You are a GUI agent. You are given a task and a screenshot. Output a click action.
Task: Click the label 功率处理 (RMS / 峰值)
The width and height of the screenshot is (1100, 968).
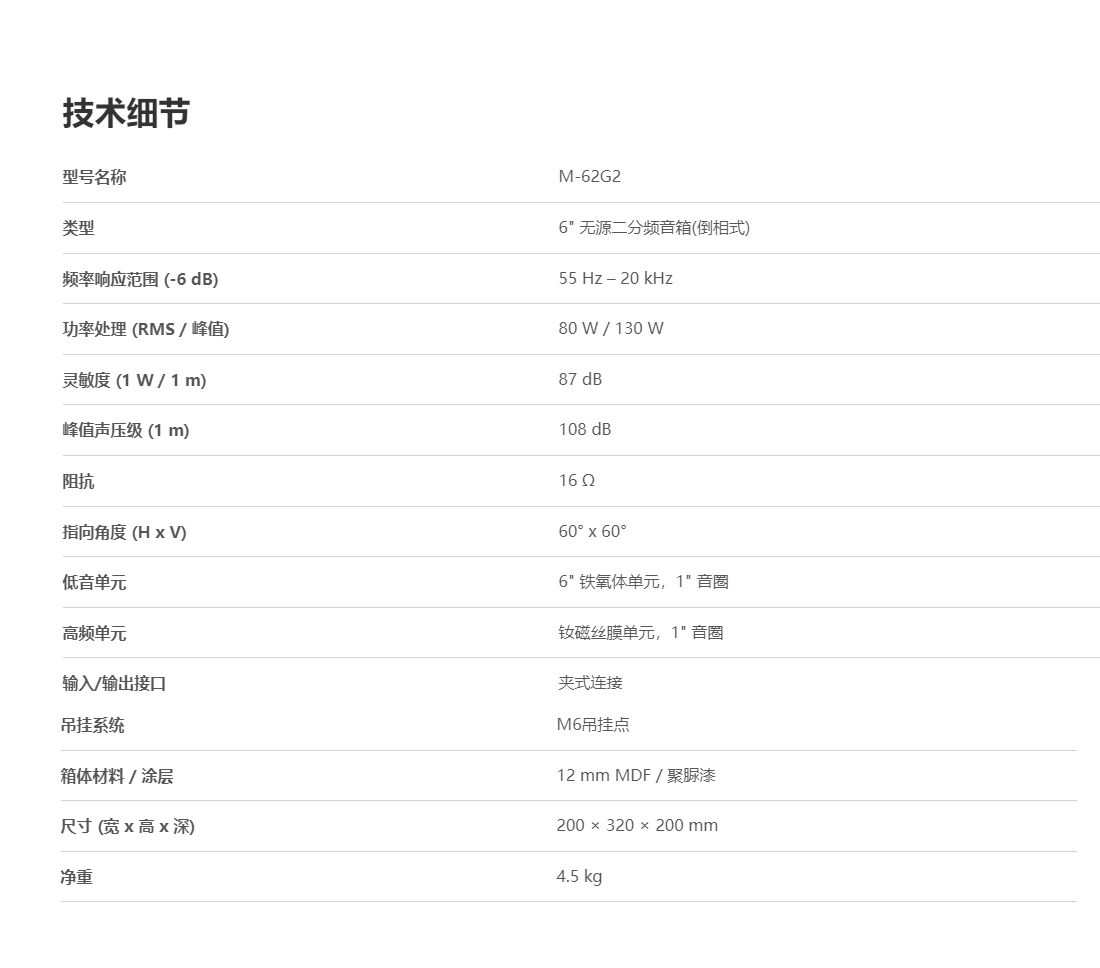[146, 329]
